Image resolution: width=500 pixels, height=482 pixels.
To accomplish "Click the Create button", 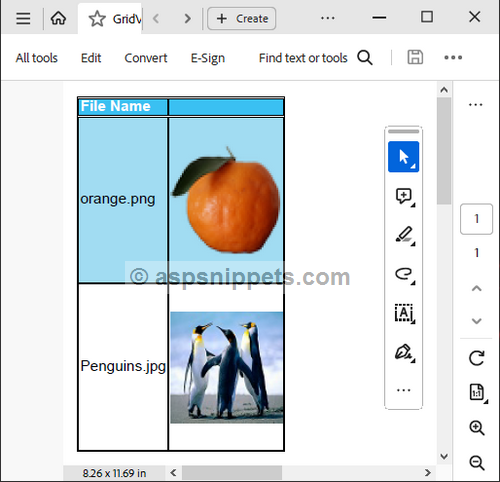I will (x=242, y=19).
